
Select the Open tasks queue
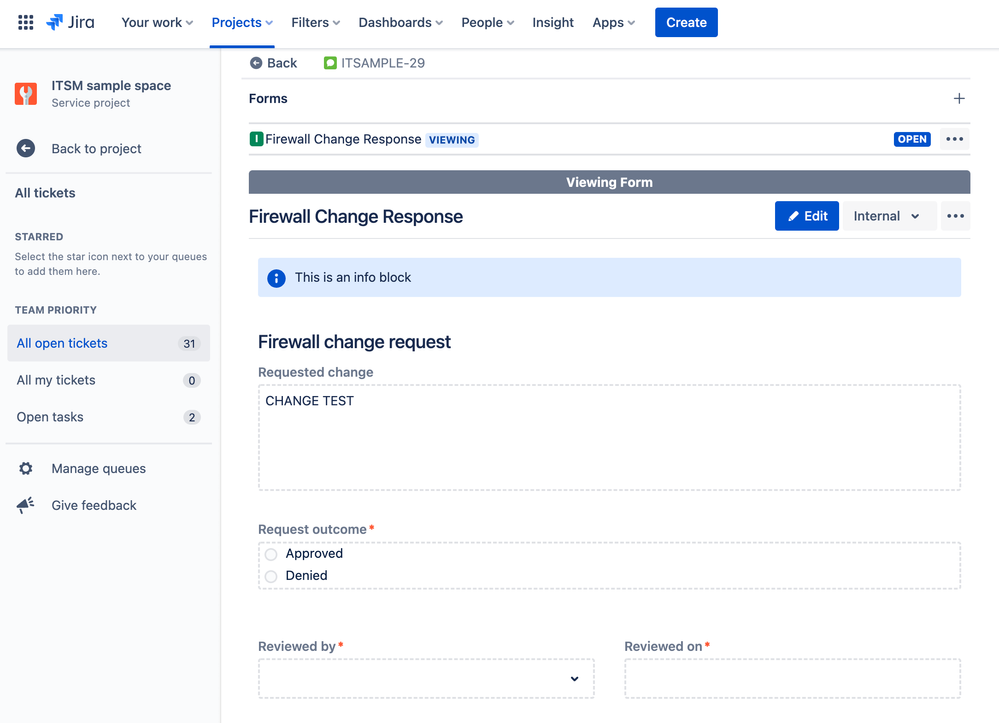coord(108,417)
